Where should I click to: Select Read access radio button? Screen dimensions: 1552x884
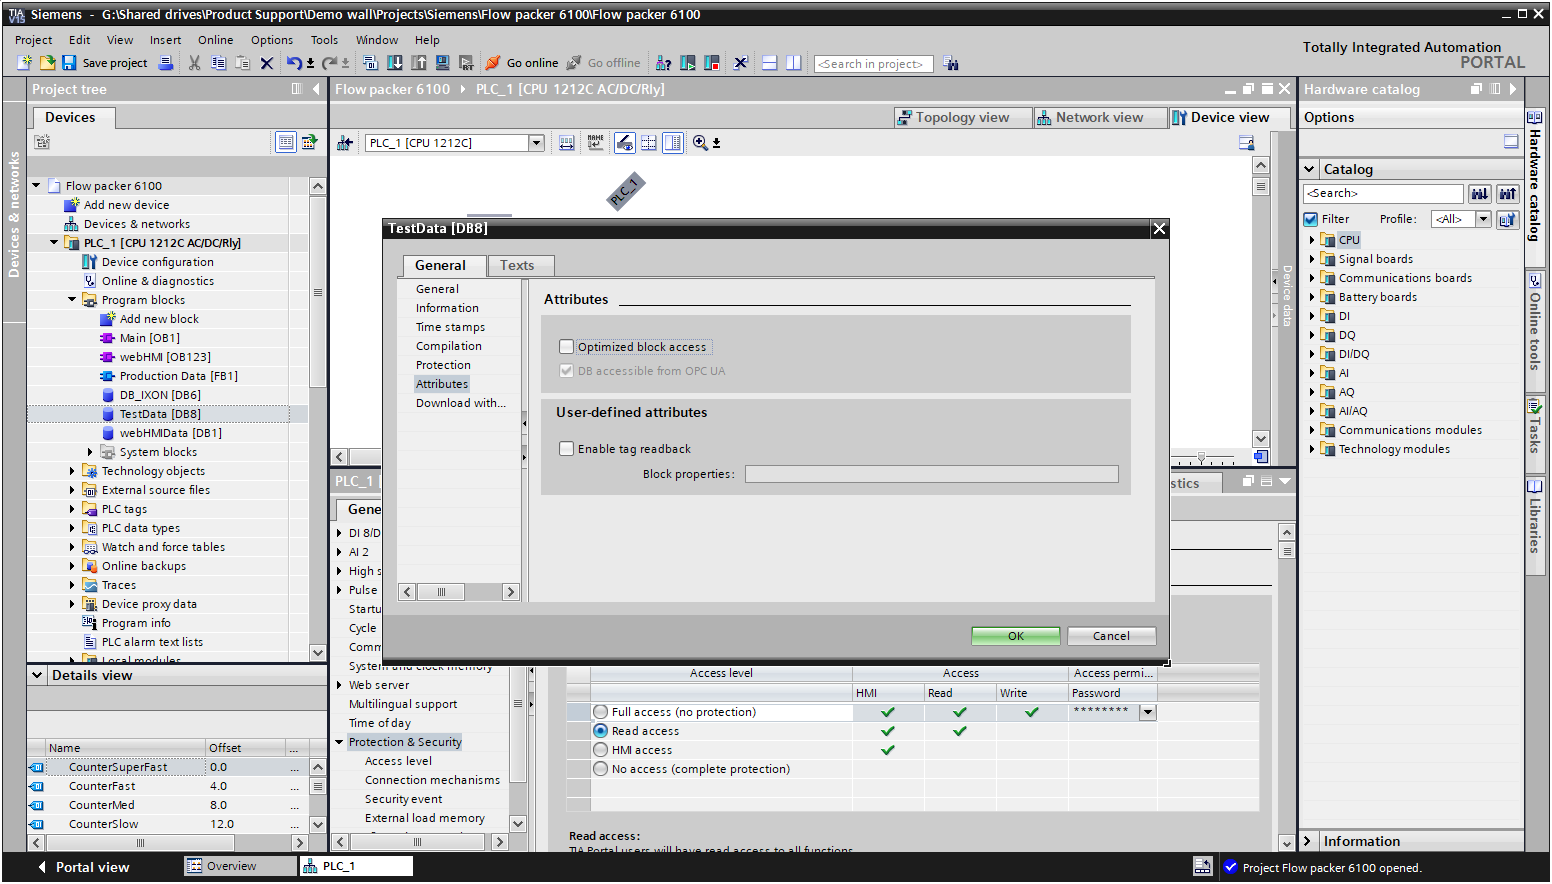click(x=600, y=731)
